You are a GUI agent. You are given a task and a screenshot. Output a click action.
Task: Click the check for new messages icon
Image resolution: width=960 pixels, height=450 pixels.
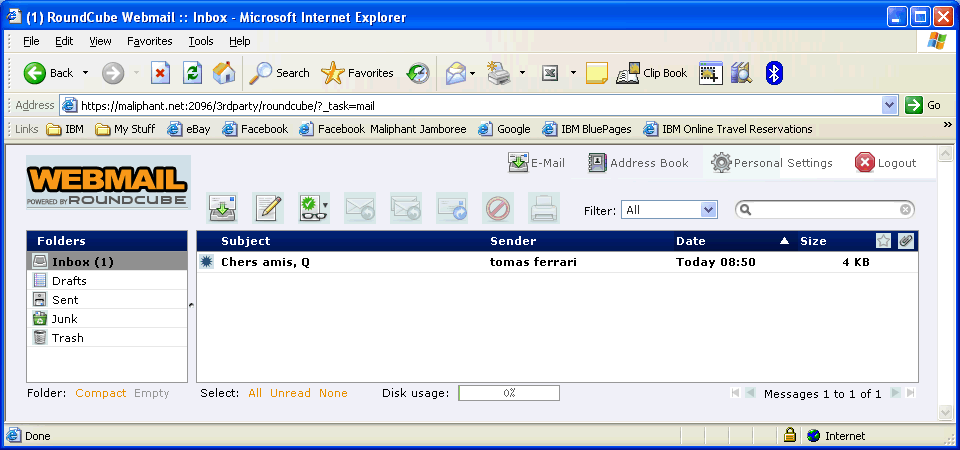click(x=222, y=208)
